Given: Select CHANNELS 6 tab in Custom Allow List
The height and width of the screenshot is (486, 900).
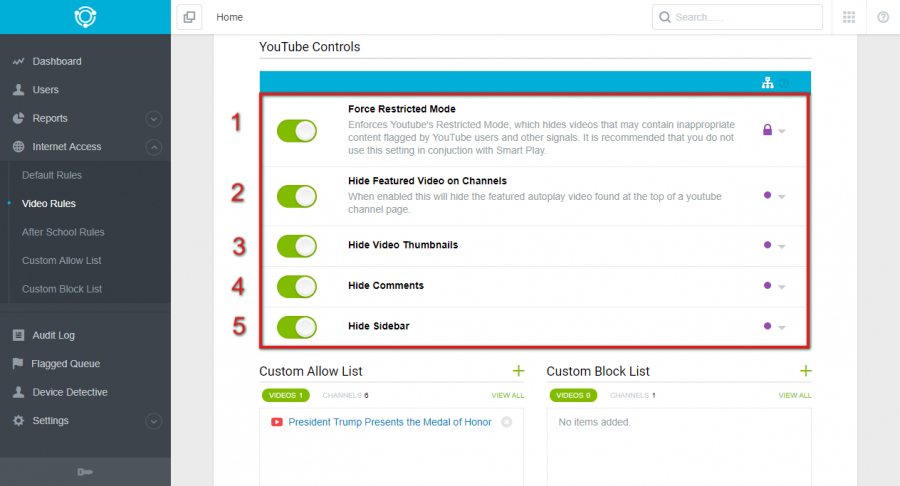Looking at the screenshot, I should coord(346,395).
